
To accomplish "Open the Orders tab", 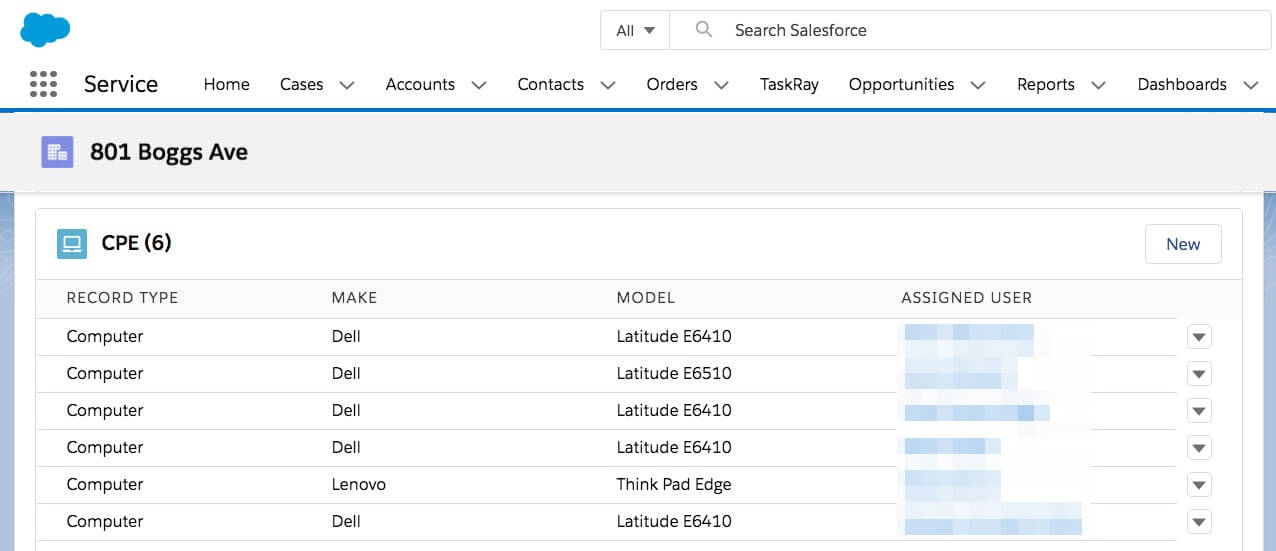I will [x=672, y=84].
